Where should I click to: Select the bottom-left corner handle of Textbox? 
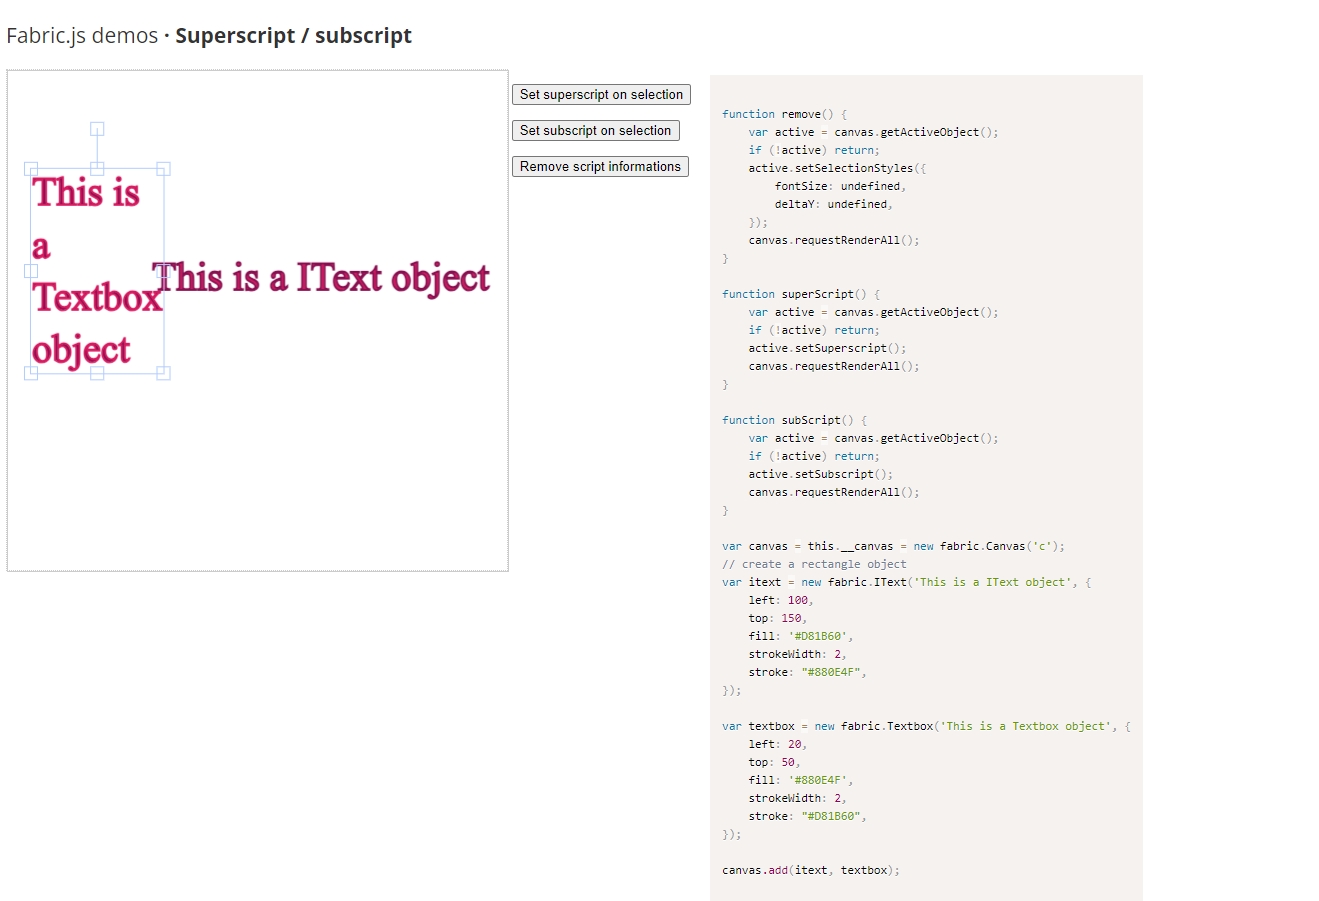[31, 373]
